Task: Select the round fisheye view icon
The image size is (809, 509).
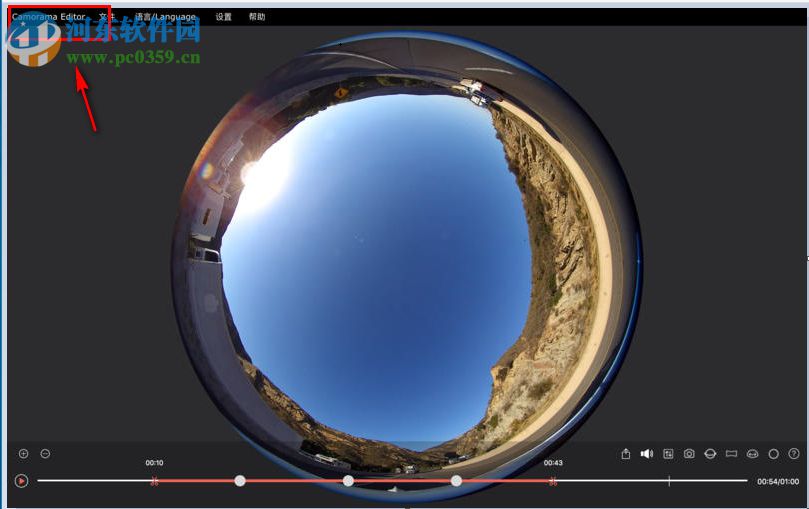Action: click(773, 454)
